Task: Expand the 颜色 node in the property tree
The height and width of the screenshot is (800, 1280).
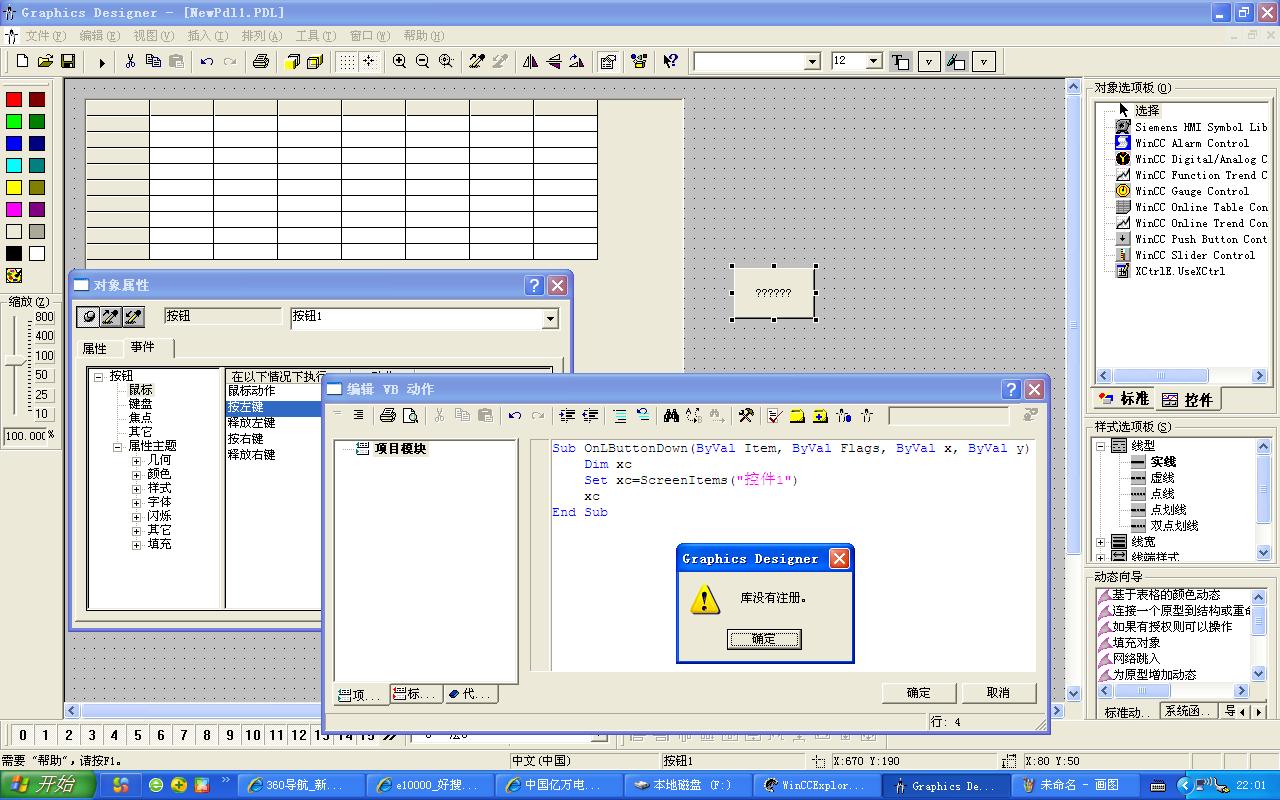Action: (x=136, y=474)
